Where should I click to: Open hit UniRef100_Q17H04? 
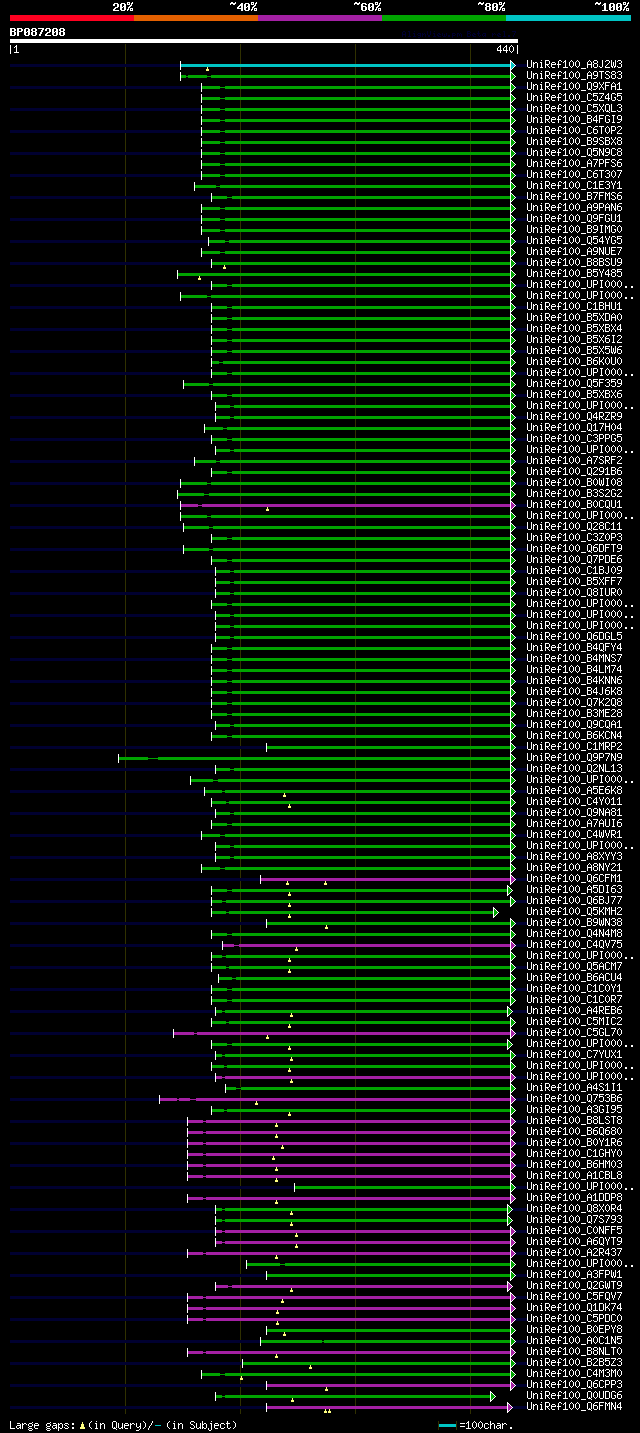click(574, 428)
